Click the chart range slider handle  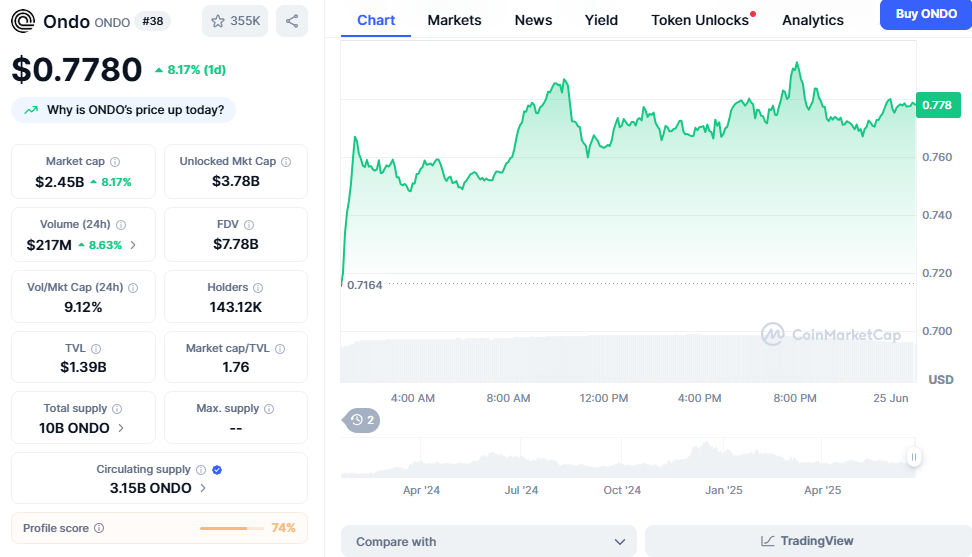point(914,457)
